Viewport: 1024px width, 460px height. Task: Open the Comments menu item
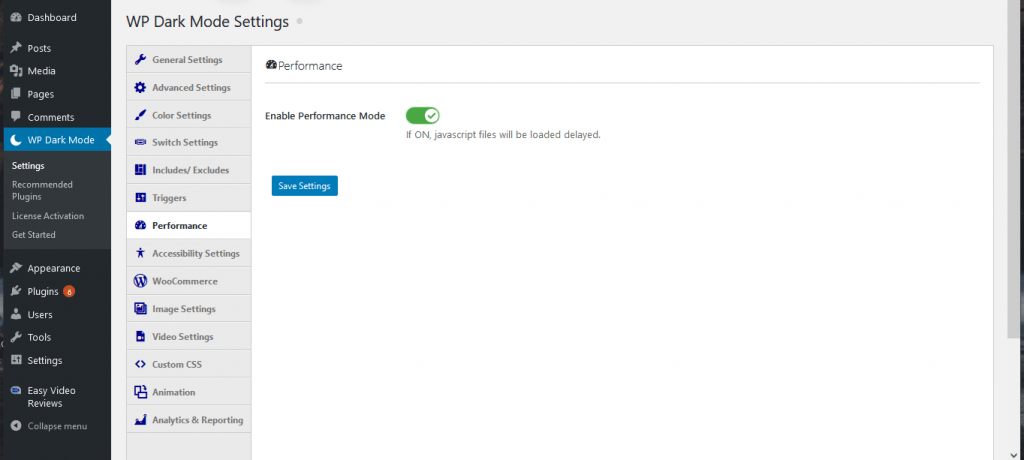(57, 117)
